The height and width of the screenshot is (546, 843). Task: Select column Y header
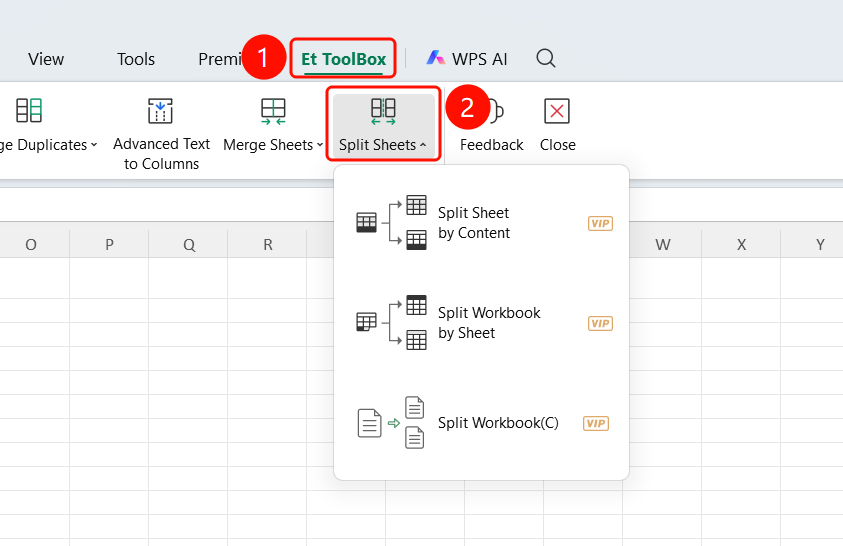point(820,245)
